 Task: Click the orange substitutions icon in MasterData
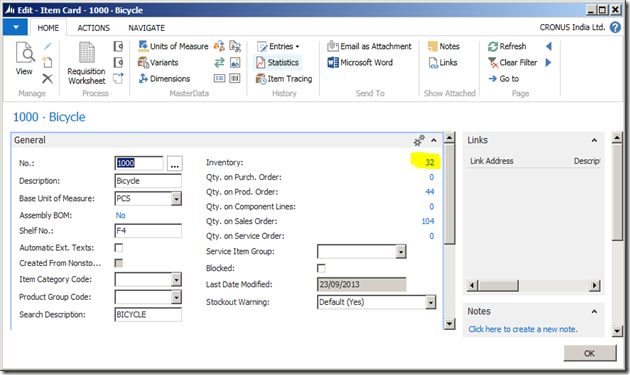(x=219, y=46)
